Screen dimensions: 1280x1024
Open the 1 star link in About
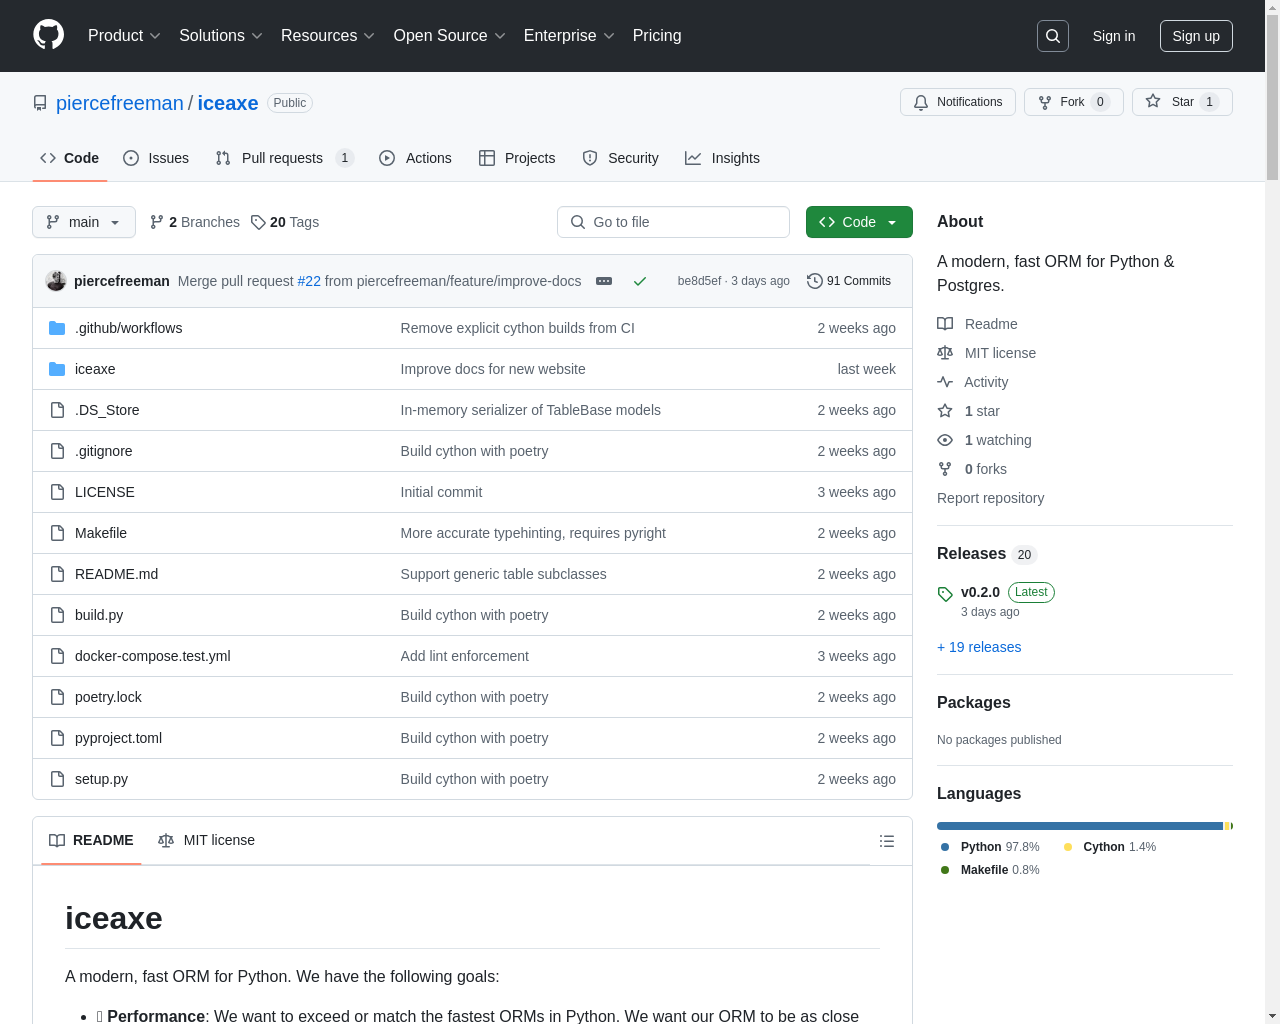click(x=968, y=411)
